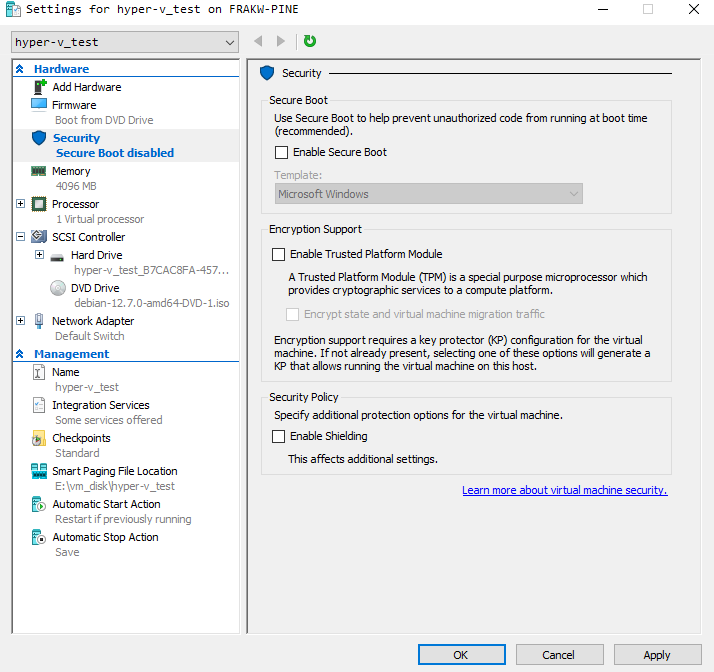Enable Secure Boot checkbox

[x=281, y=152]
